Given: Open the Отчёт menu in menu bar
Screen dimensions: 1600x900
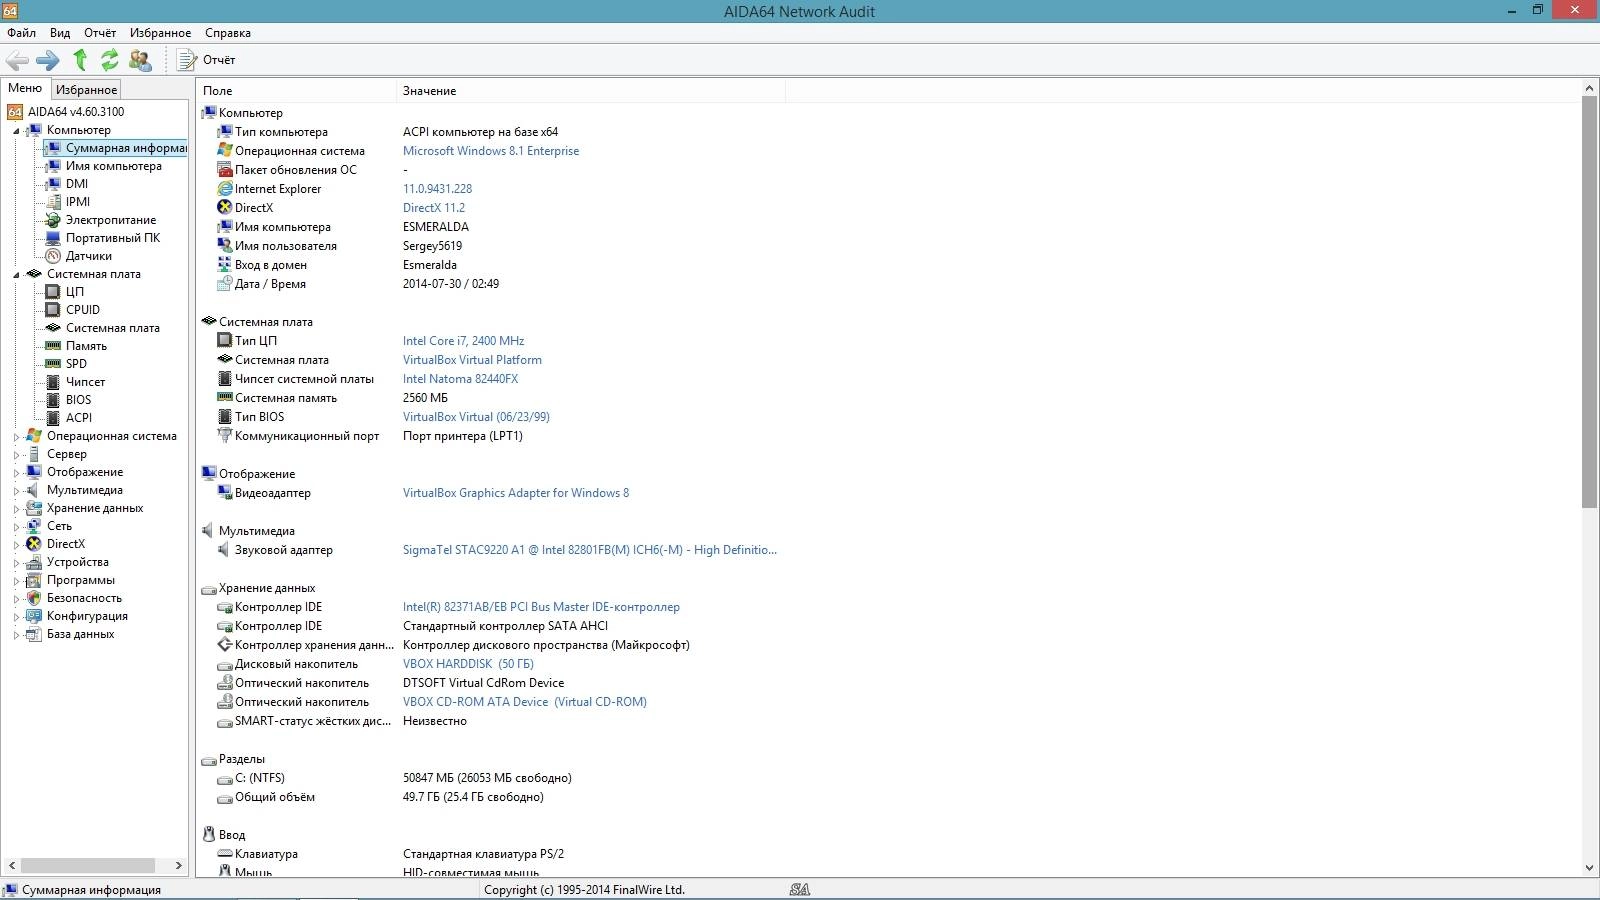Looking at the screenshot, I should pyautogui.click(x=100, y=33).
